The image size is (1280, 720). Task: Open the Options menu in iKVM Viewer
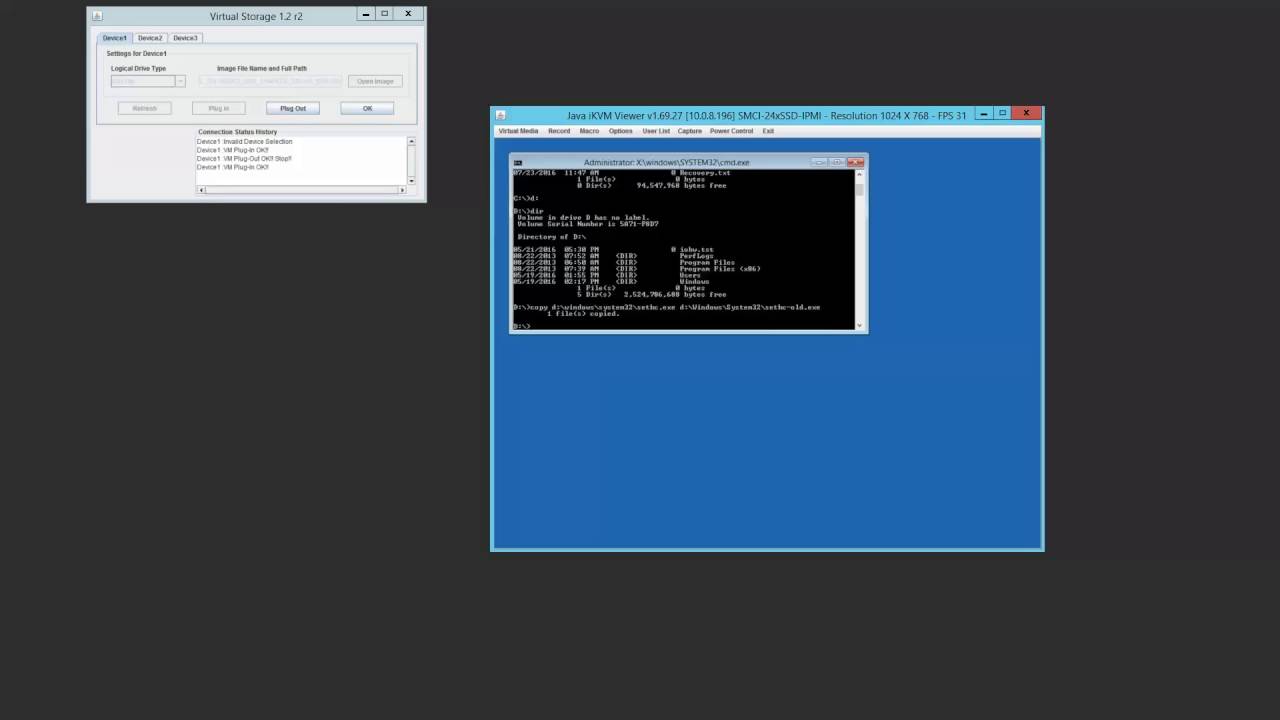[x=620, y=131]
